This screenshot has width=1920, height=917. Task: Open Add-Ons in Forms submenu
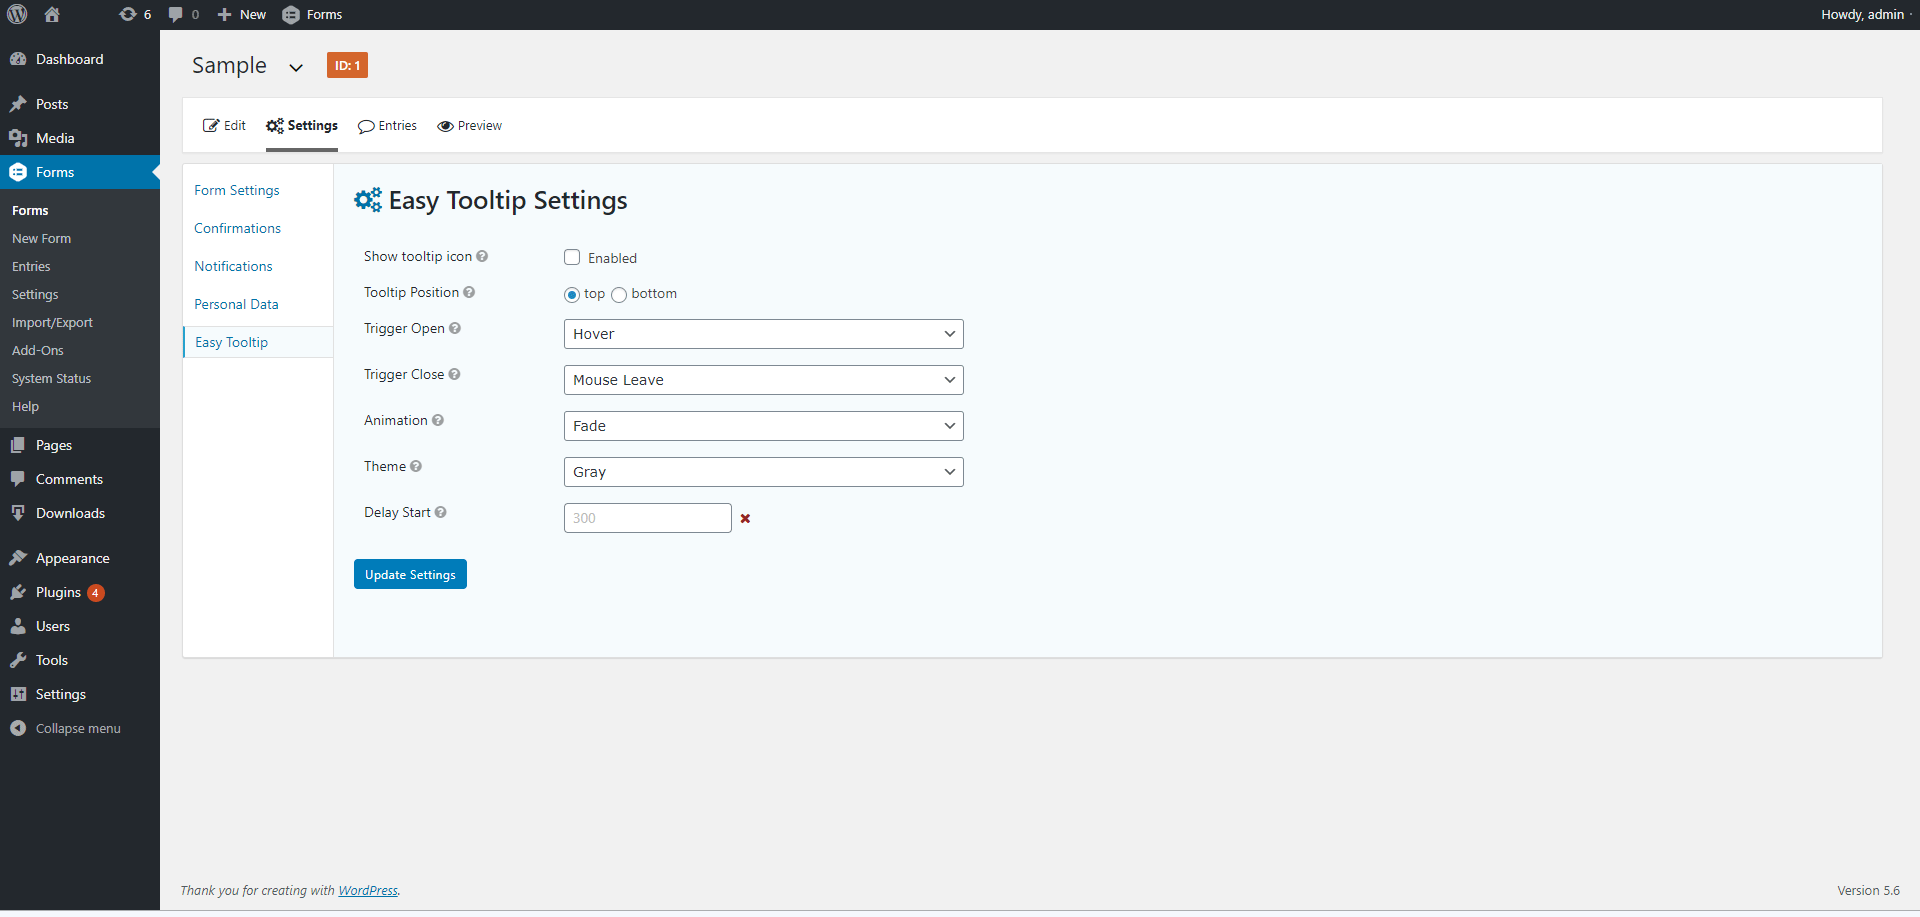click(38, 351)
